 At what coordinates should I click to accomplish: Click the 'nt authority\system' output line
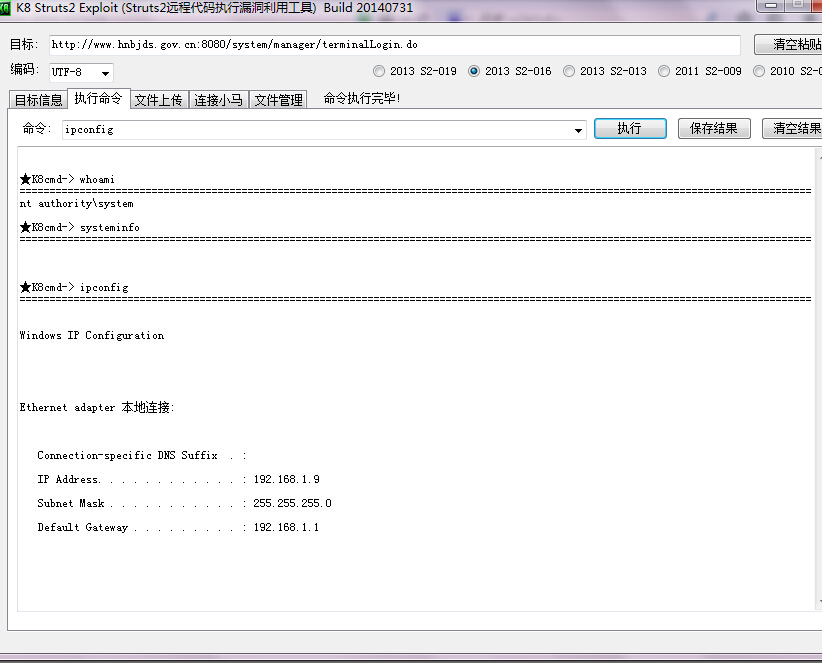77,203
